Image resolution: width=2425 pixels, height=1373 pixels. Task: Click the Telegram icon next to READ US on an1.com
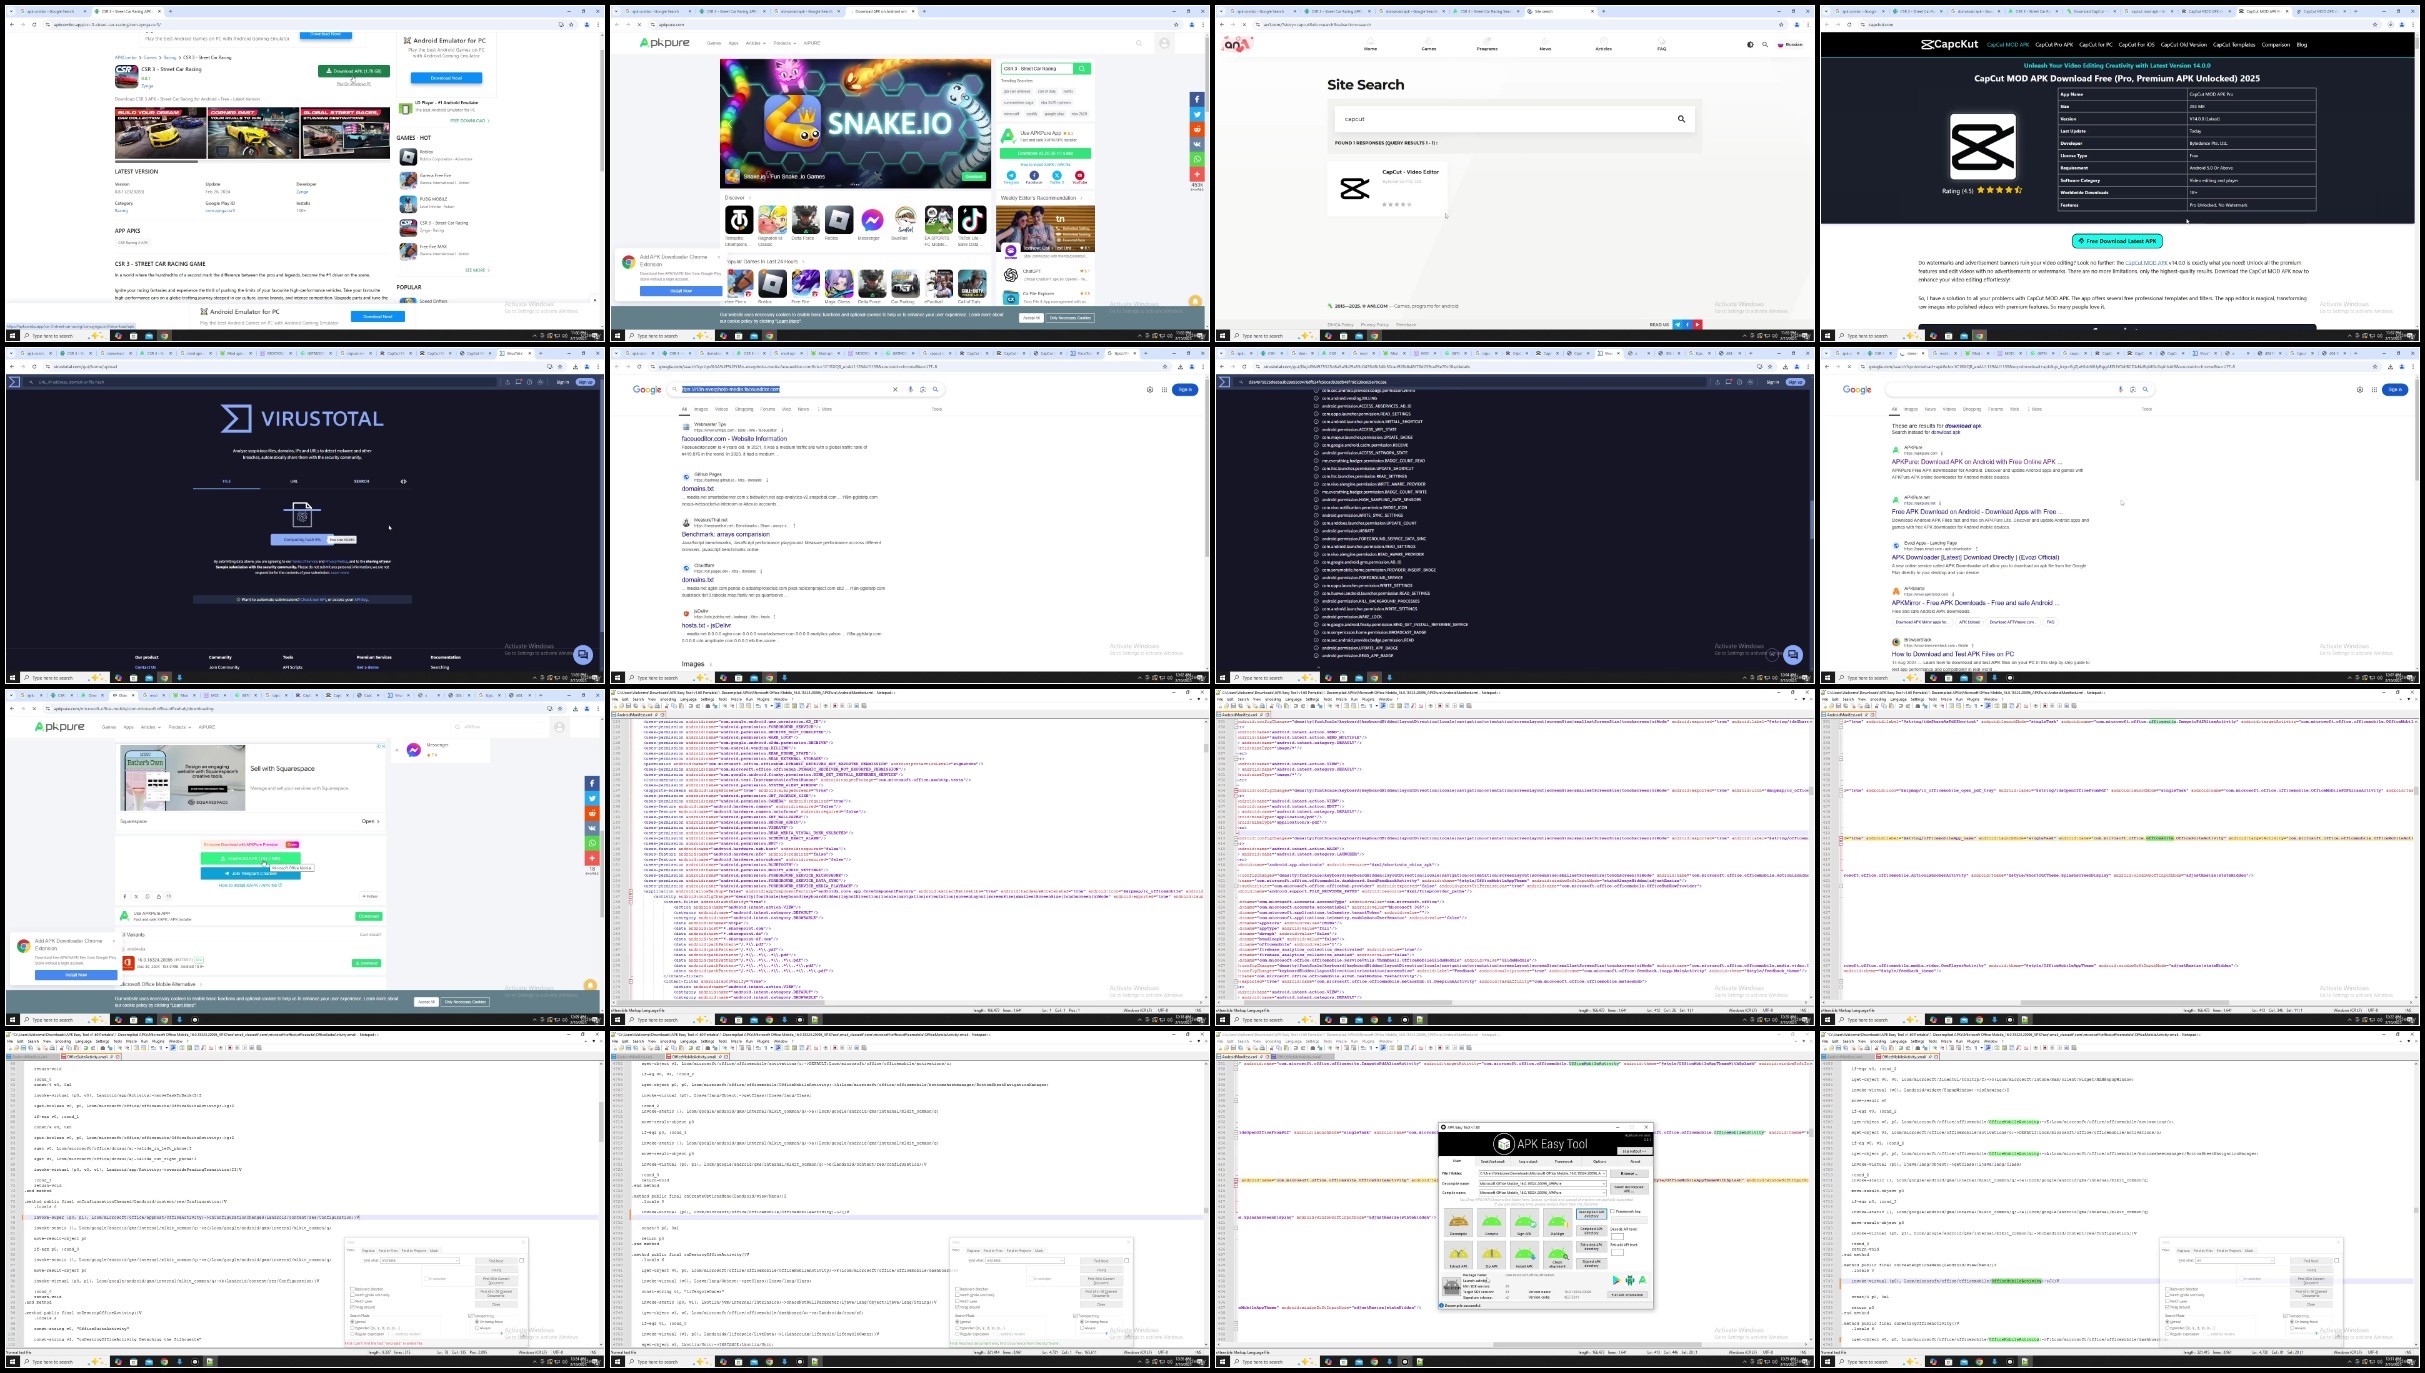[x=1677, y=324]
